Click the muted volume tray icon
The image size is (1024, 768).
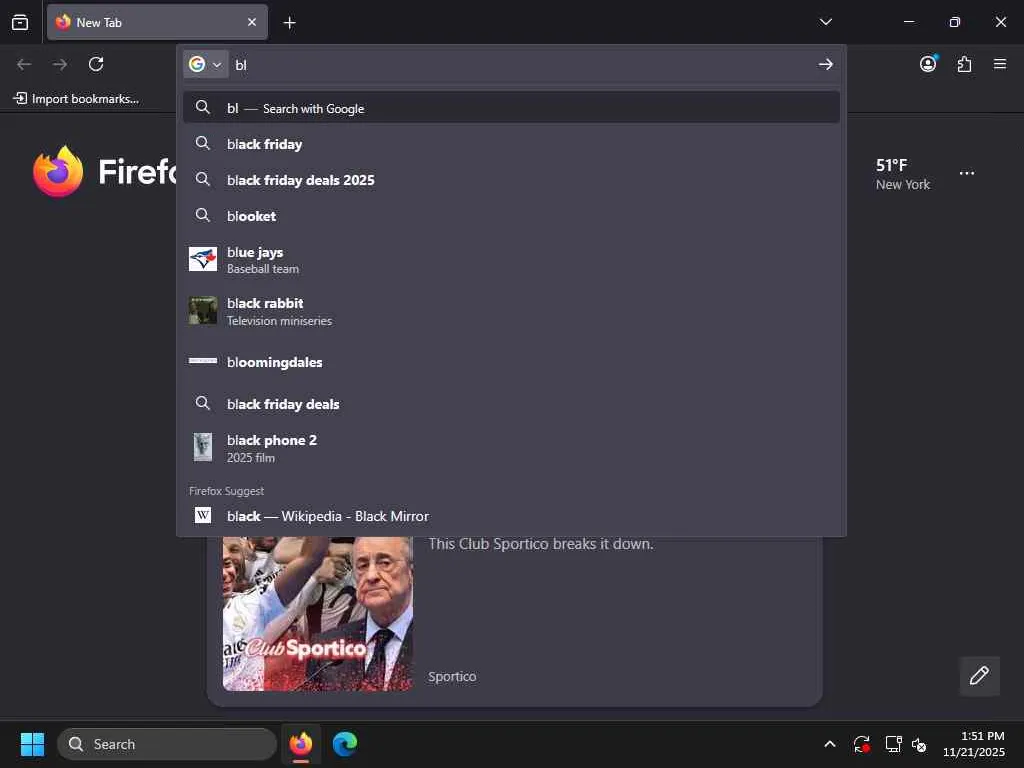pos(920,744)
